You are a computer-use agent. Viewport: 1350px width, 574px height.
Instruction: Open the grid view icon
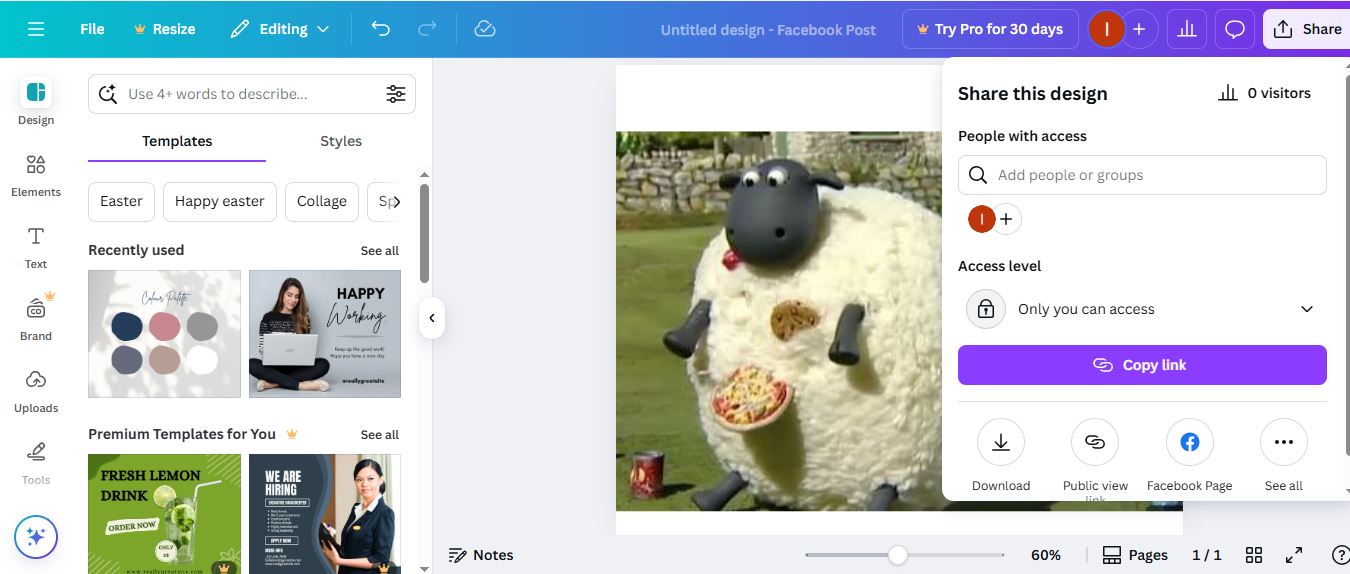(x=1254, y=555)
